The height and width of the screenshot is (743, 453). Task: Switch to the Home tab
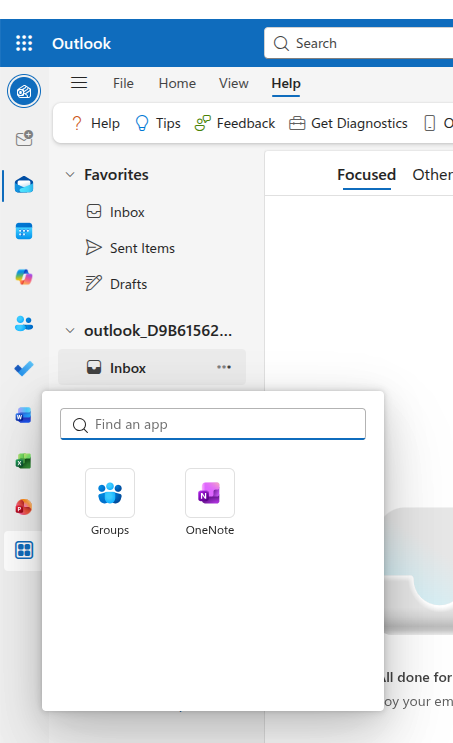pos(177,83)
